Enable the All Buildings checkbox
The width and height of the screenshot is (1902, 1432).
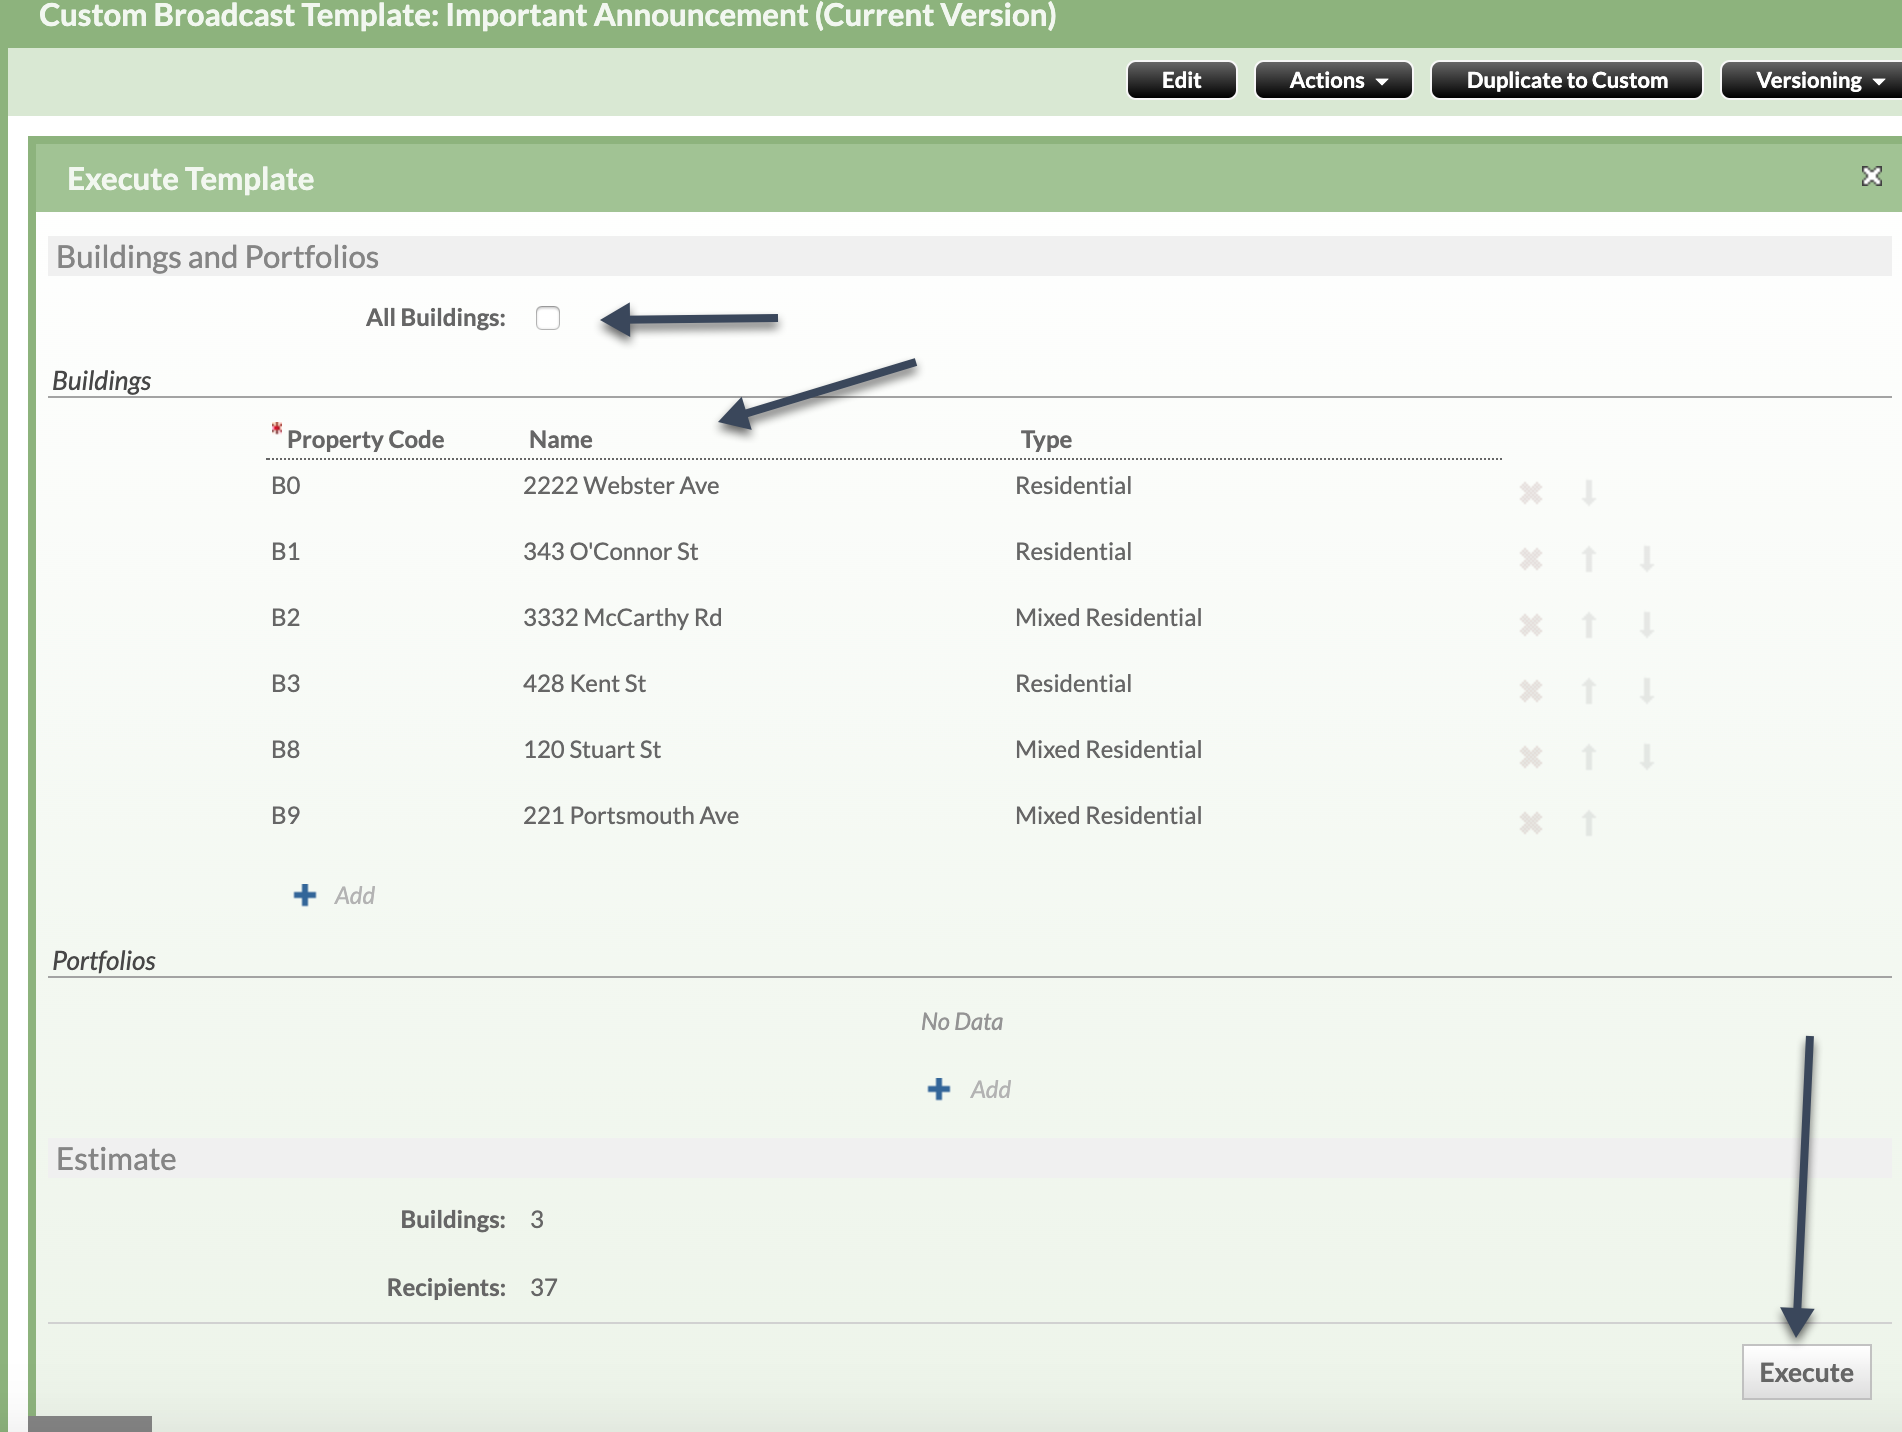pos(548,318)
